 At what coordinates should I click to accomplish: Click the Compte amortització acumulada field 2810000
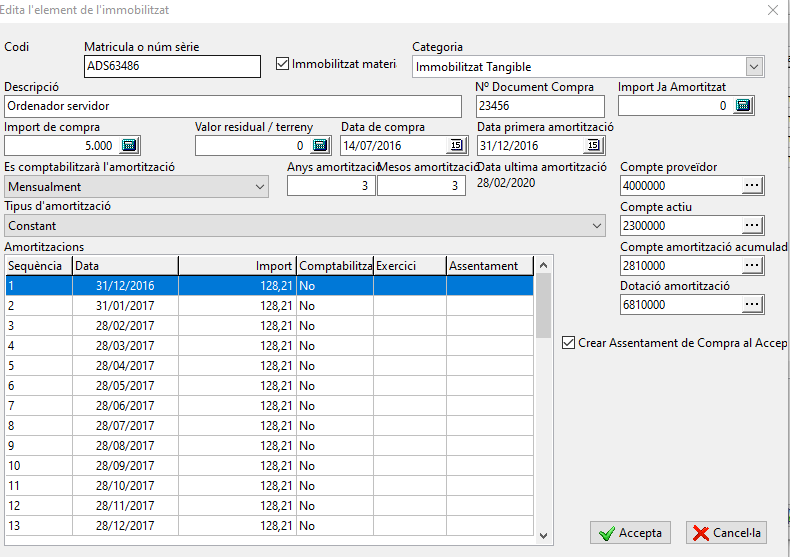[x=681, y=265]
